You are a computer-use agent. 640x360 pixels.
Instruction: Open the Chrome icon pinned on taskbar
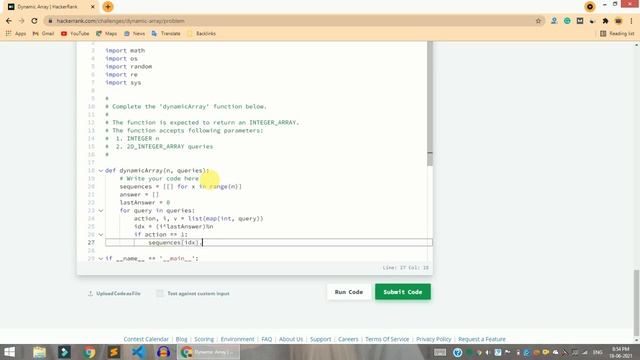(x=89, y=352)
